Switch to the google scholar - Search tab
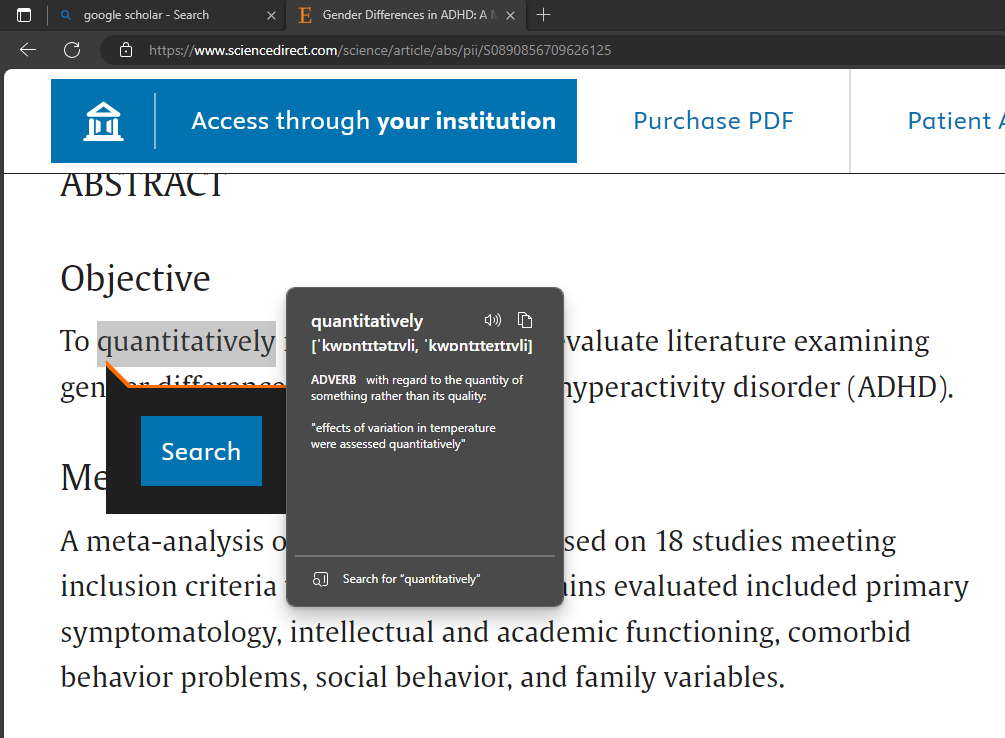The image size is (1005, 738). (167, 15)
